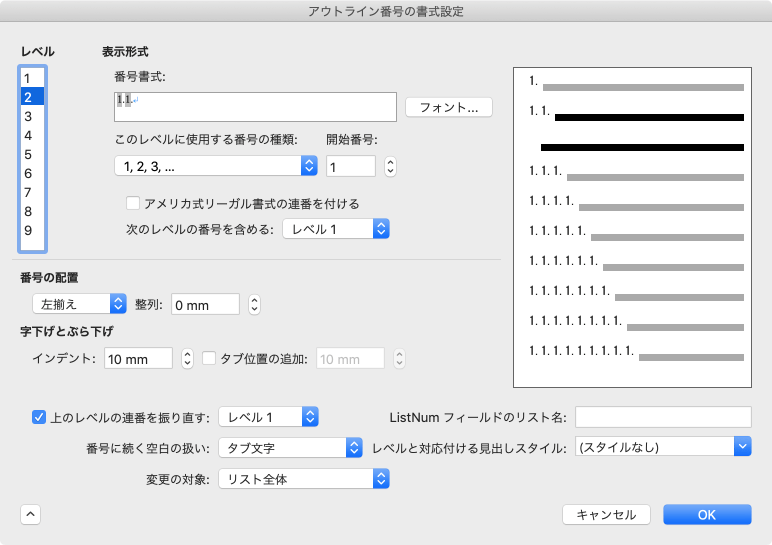Select level 5 in the level list
The width and height of the screenshot is (772, 545).
29,154
